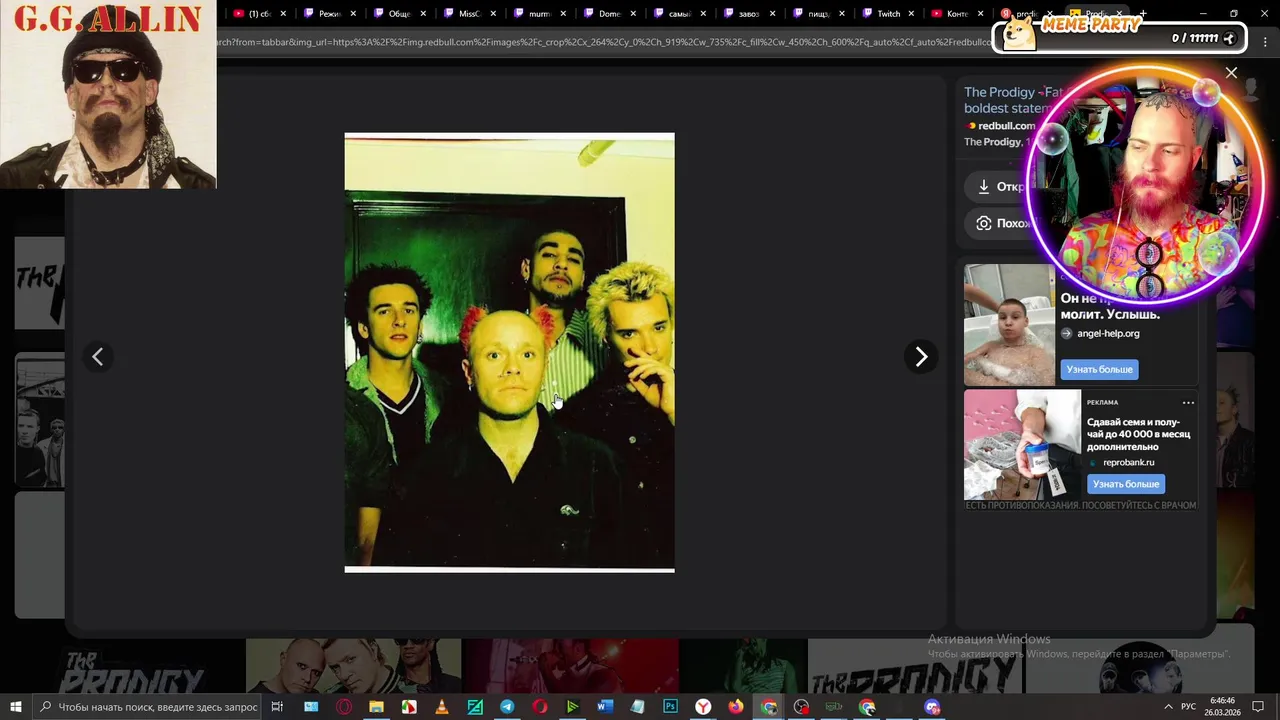Open Microsoft Word from the taskbar
The height and width of the screenshot is (720, 1280).
[x=605, y=707]
